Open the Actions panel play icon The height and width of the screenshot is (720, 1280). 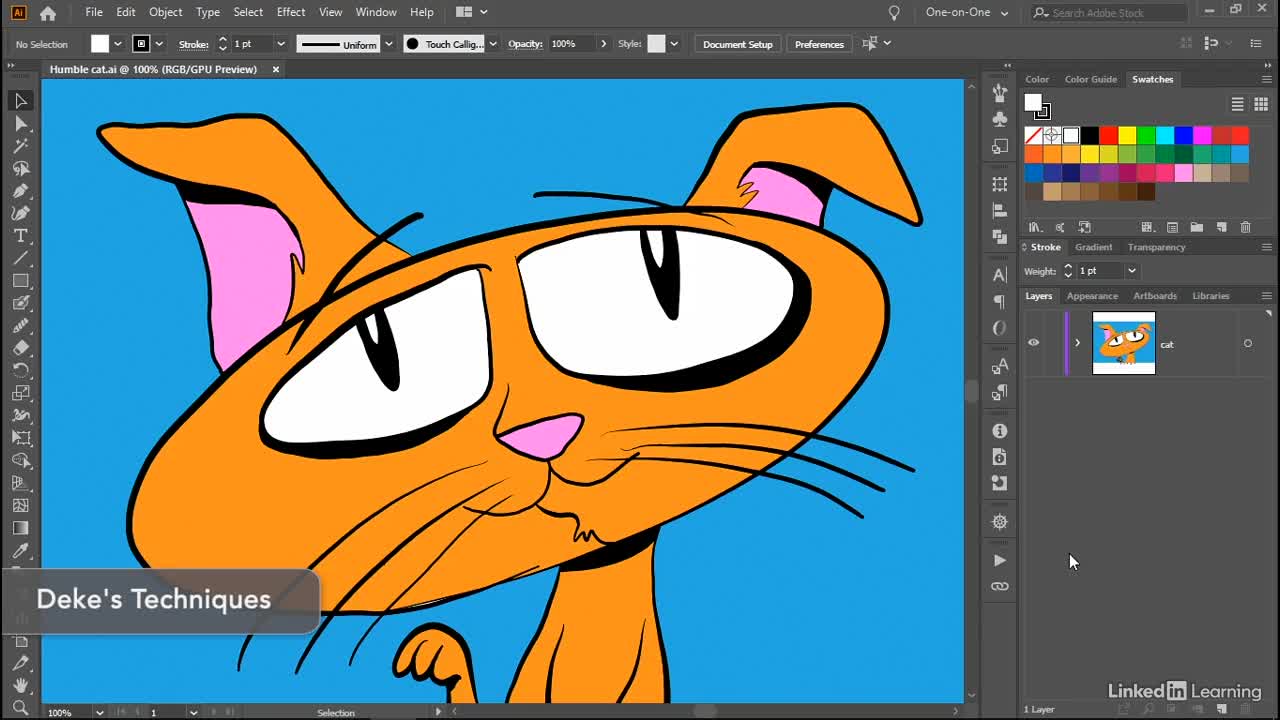(x=1000, y=560)
